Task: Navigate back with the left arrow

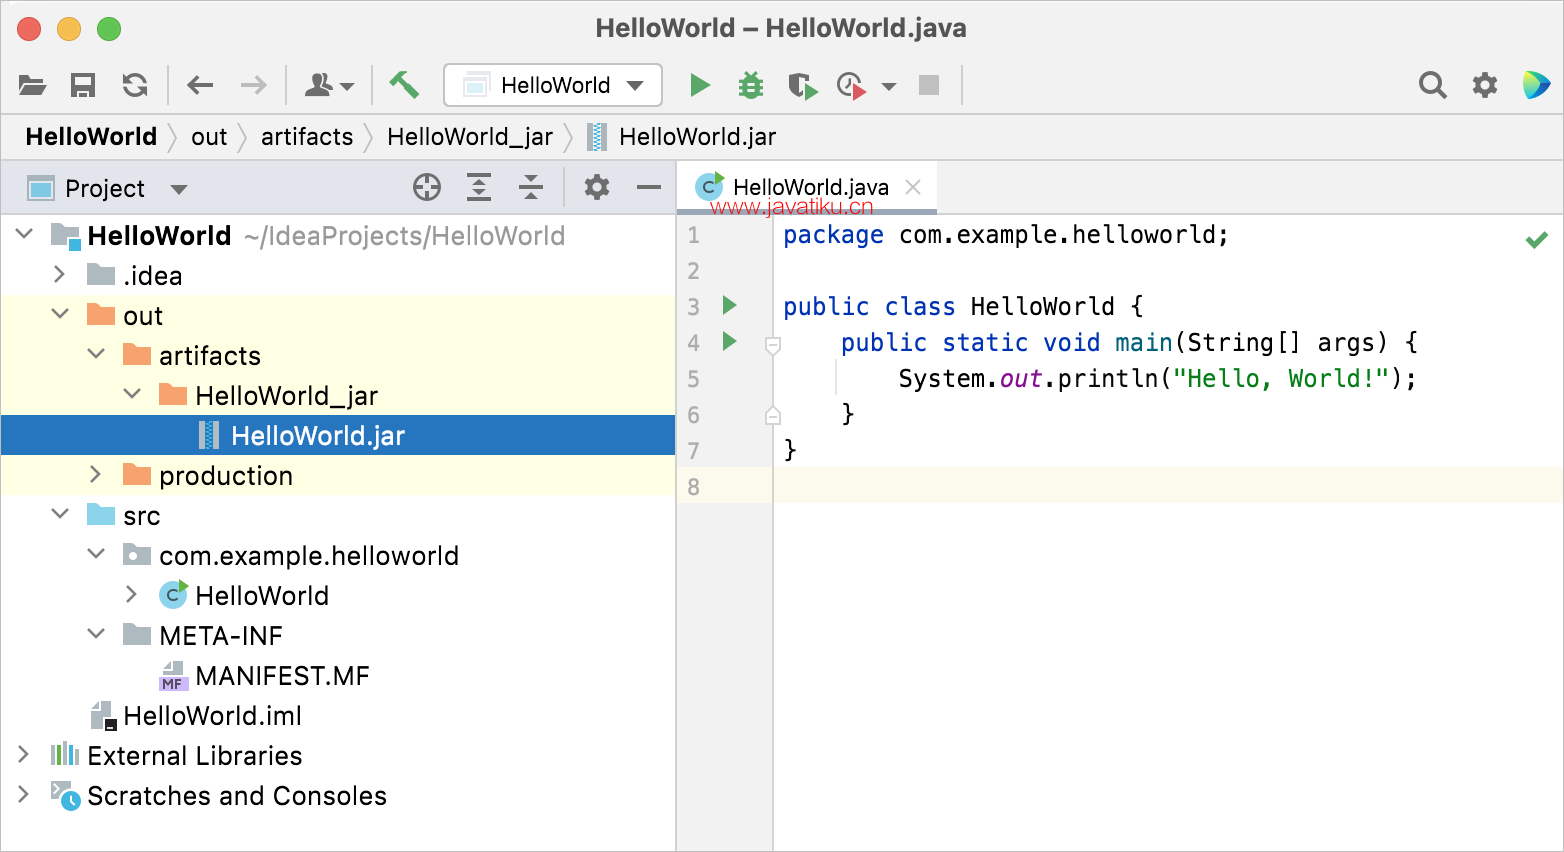Action: click(x=200, y=86)
